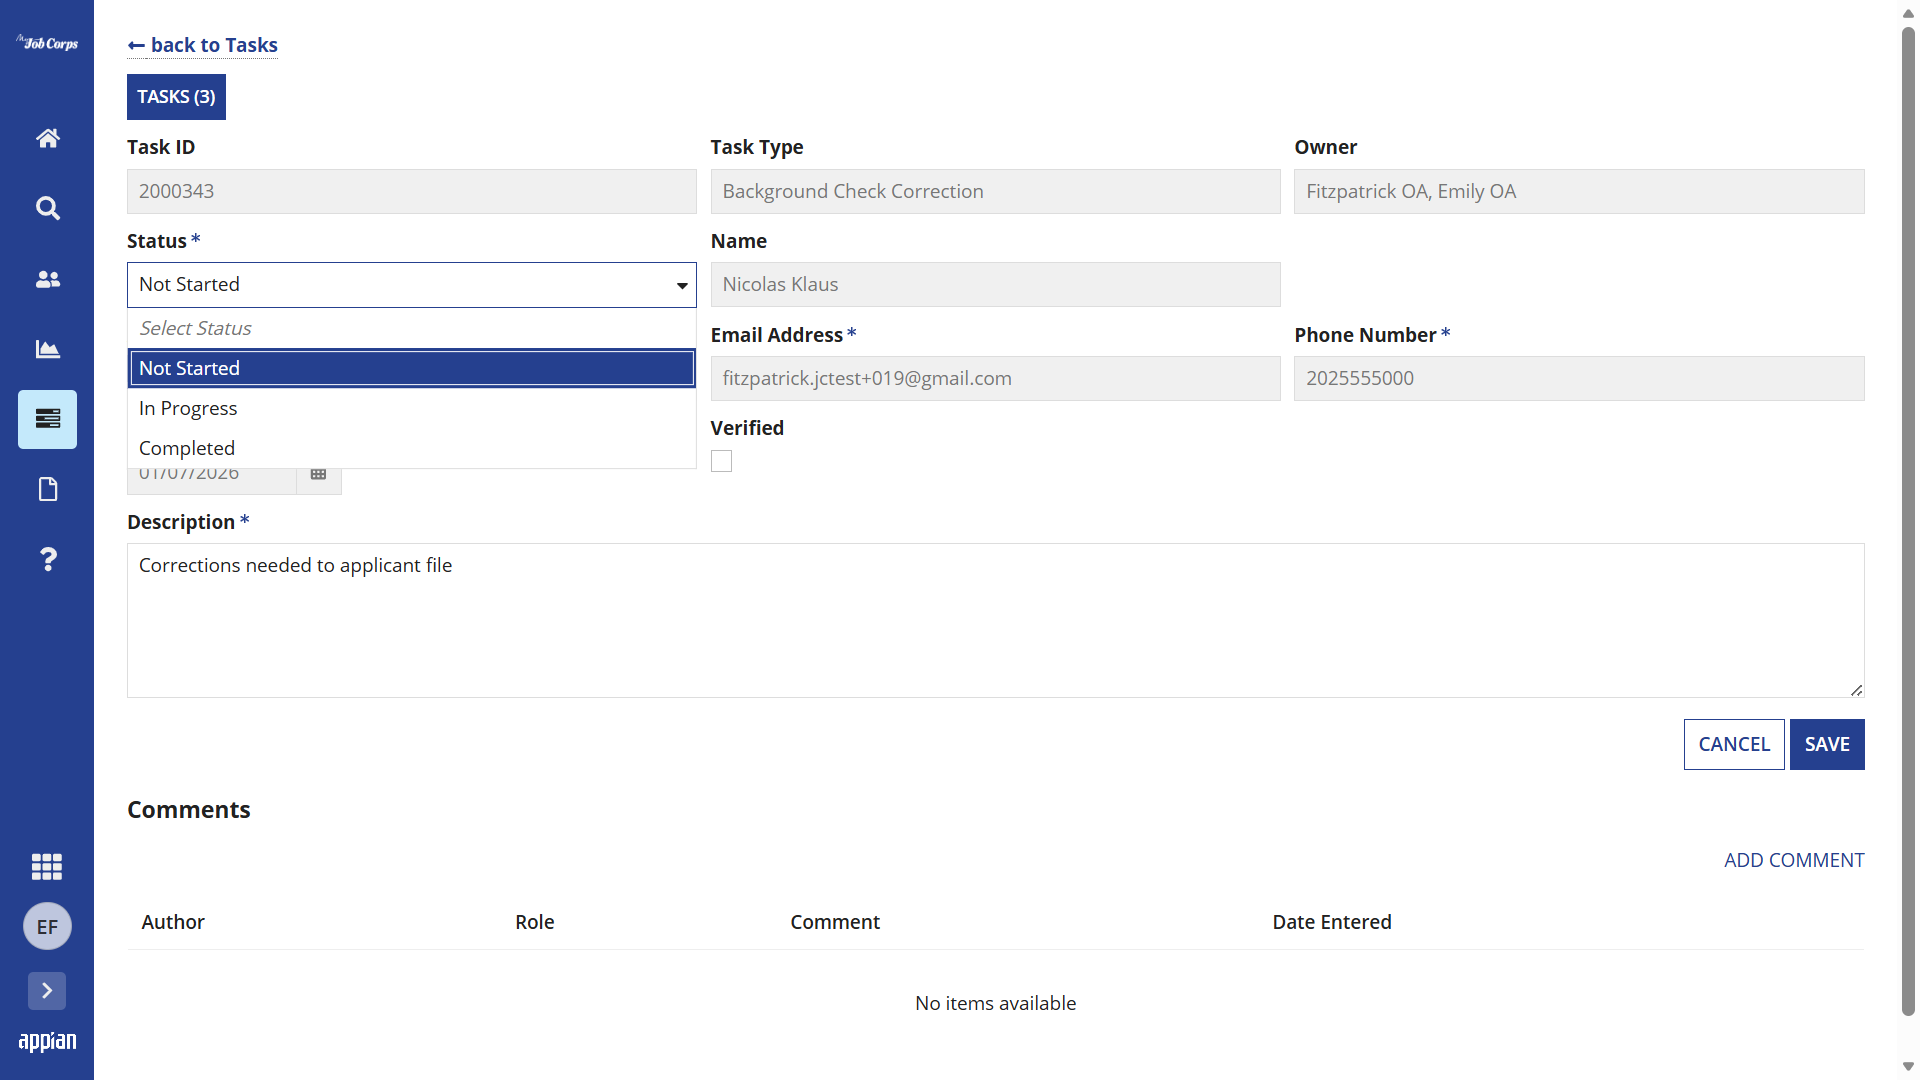The height and width of the screenshot is (1080, 1920).
Task: Click the scrollbar down arrow
Action: [1908, 1067]
